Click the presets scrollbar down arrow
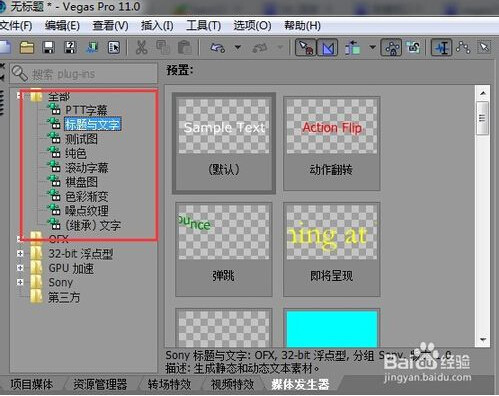The width and height of the screenshot is (499, 396). point(483,340)
